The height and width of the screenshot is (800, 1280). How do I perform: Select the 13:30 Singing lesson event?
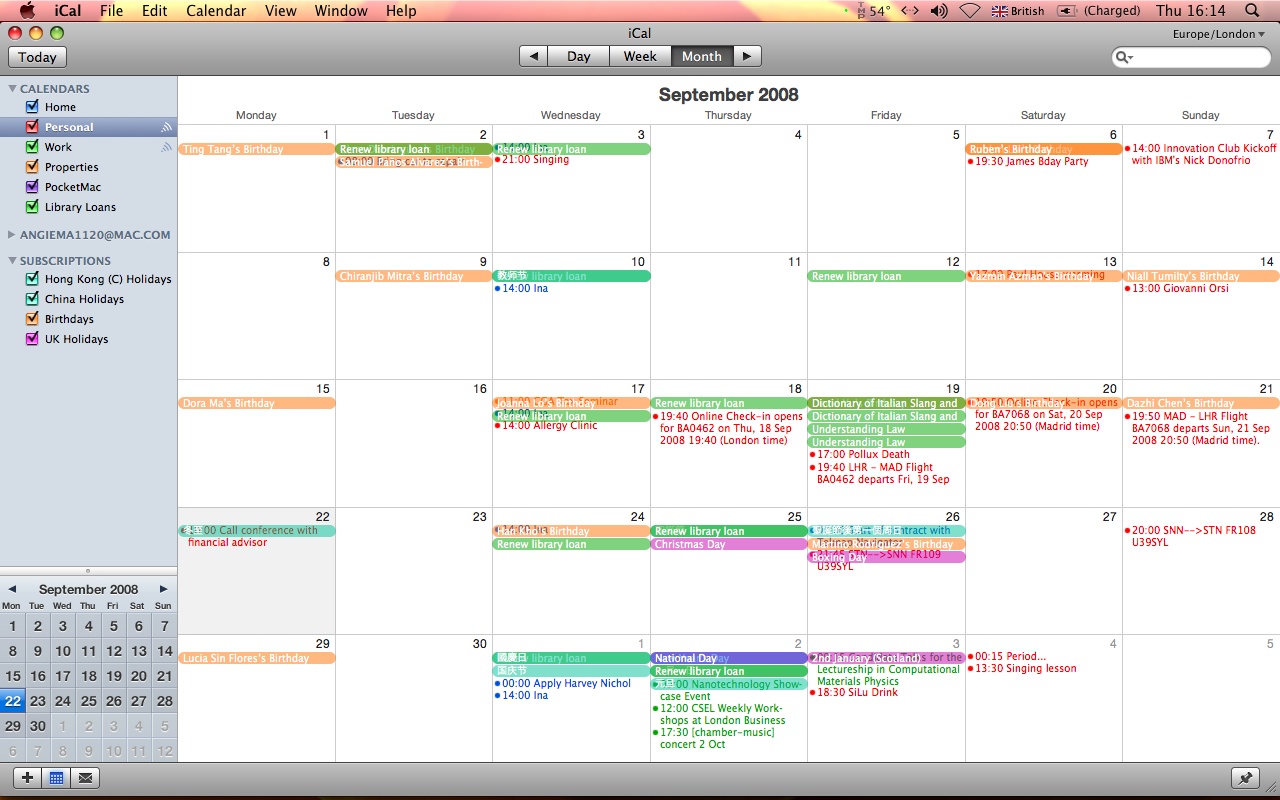pyautogui.click(x=1022, y=669)
